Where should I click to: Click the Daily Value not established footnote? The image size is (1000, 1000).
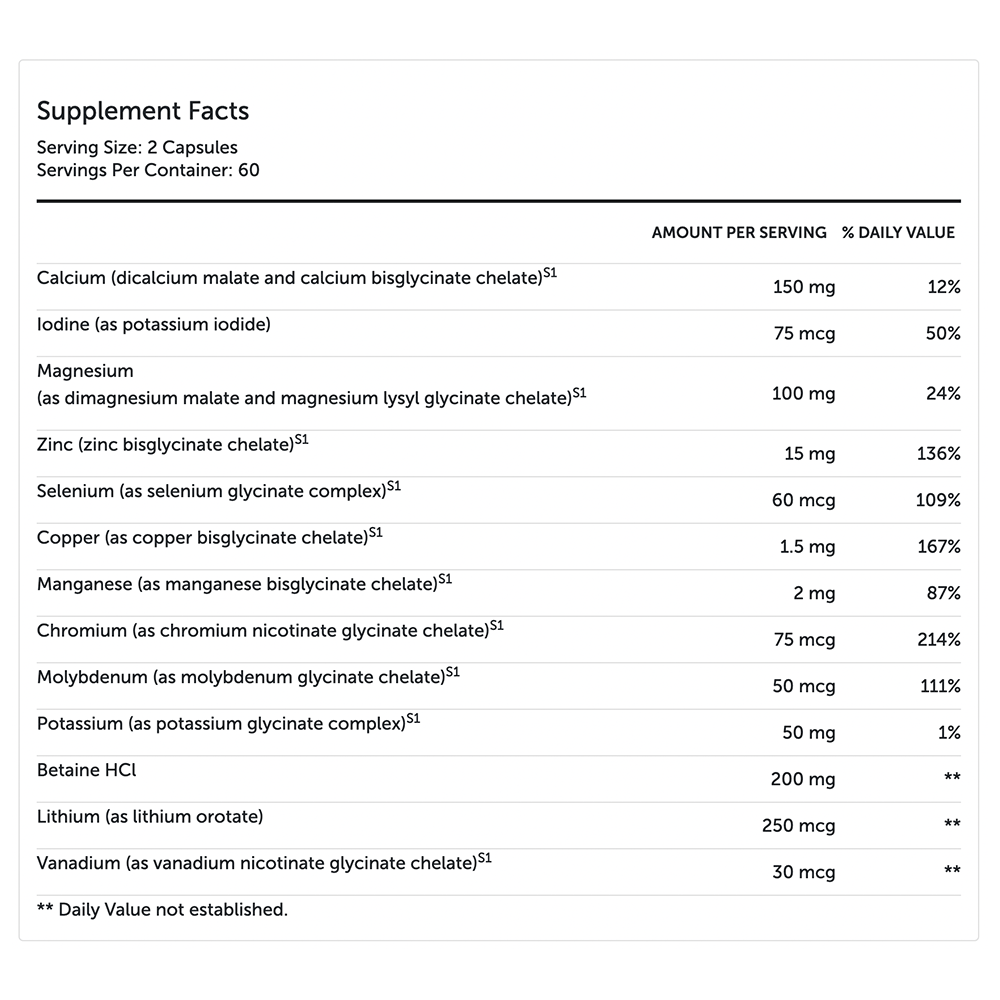162,910
